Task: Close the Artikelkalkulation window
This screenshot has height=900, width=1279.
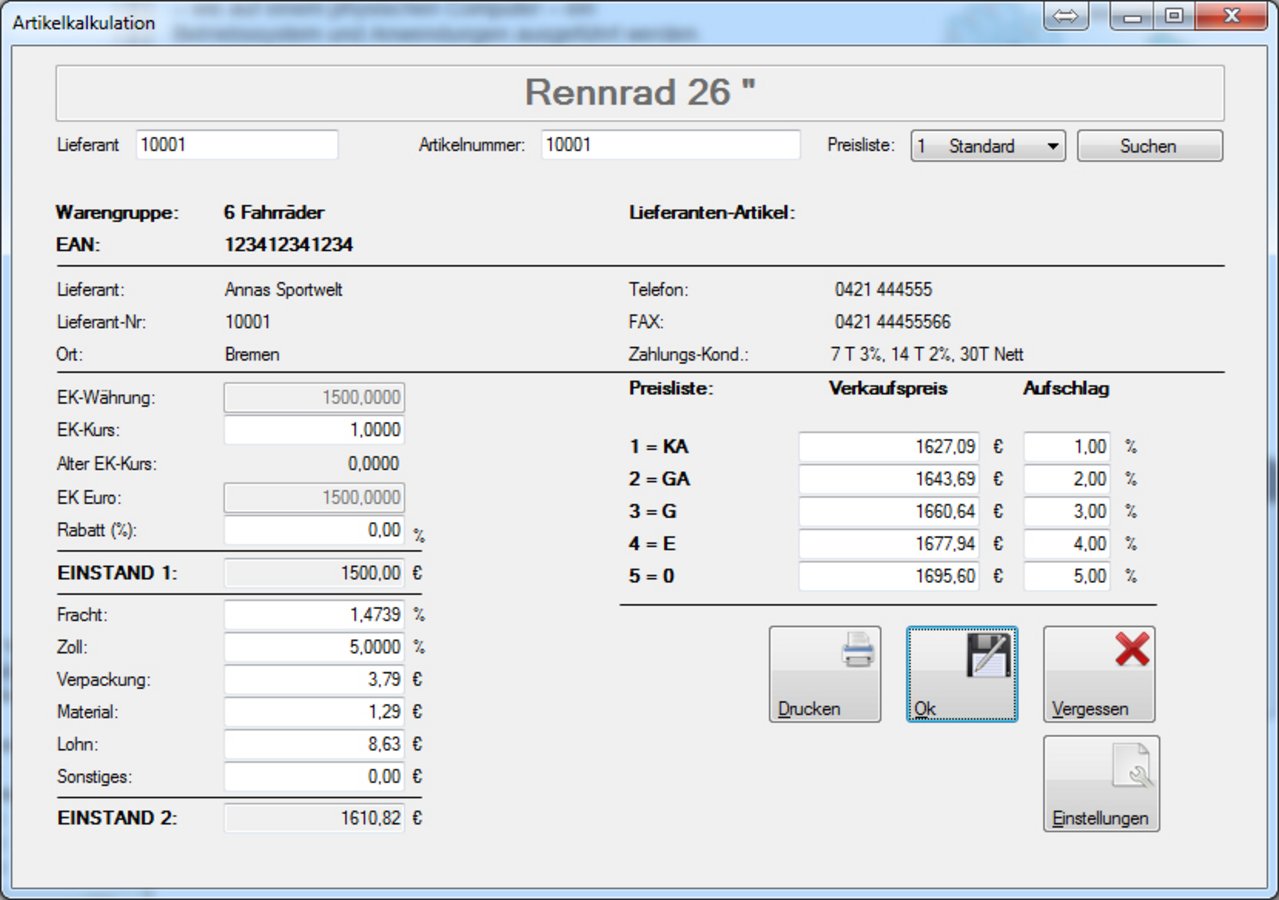Action: tap(1231, 16)
